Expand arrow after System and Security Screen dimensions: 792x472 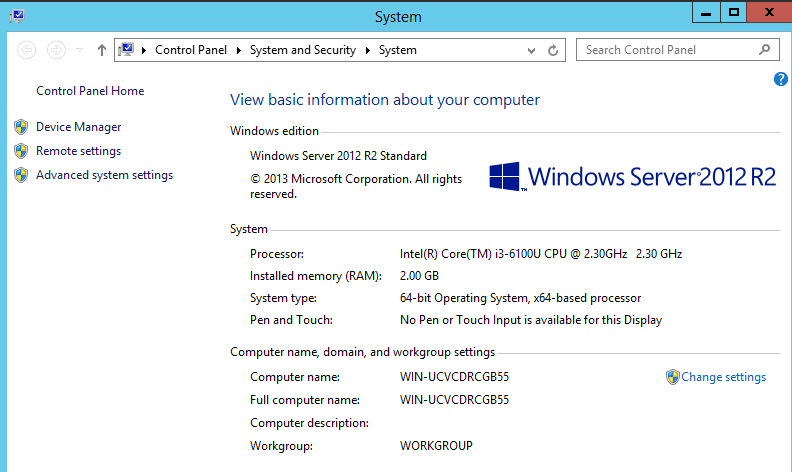368,50
